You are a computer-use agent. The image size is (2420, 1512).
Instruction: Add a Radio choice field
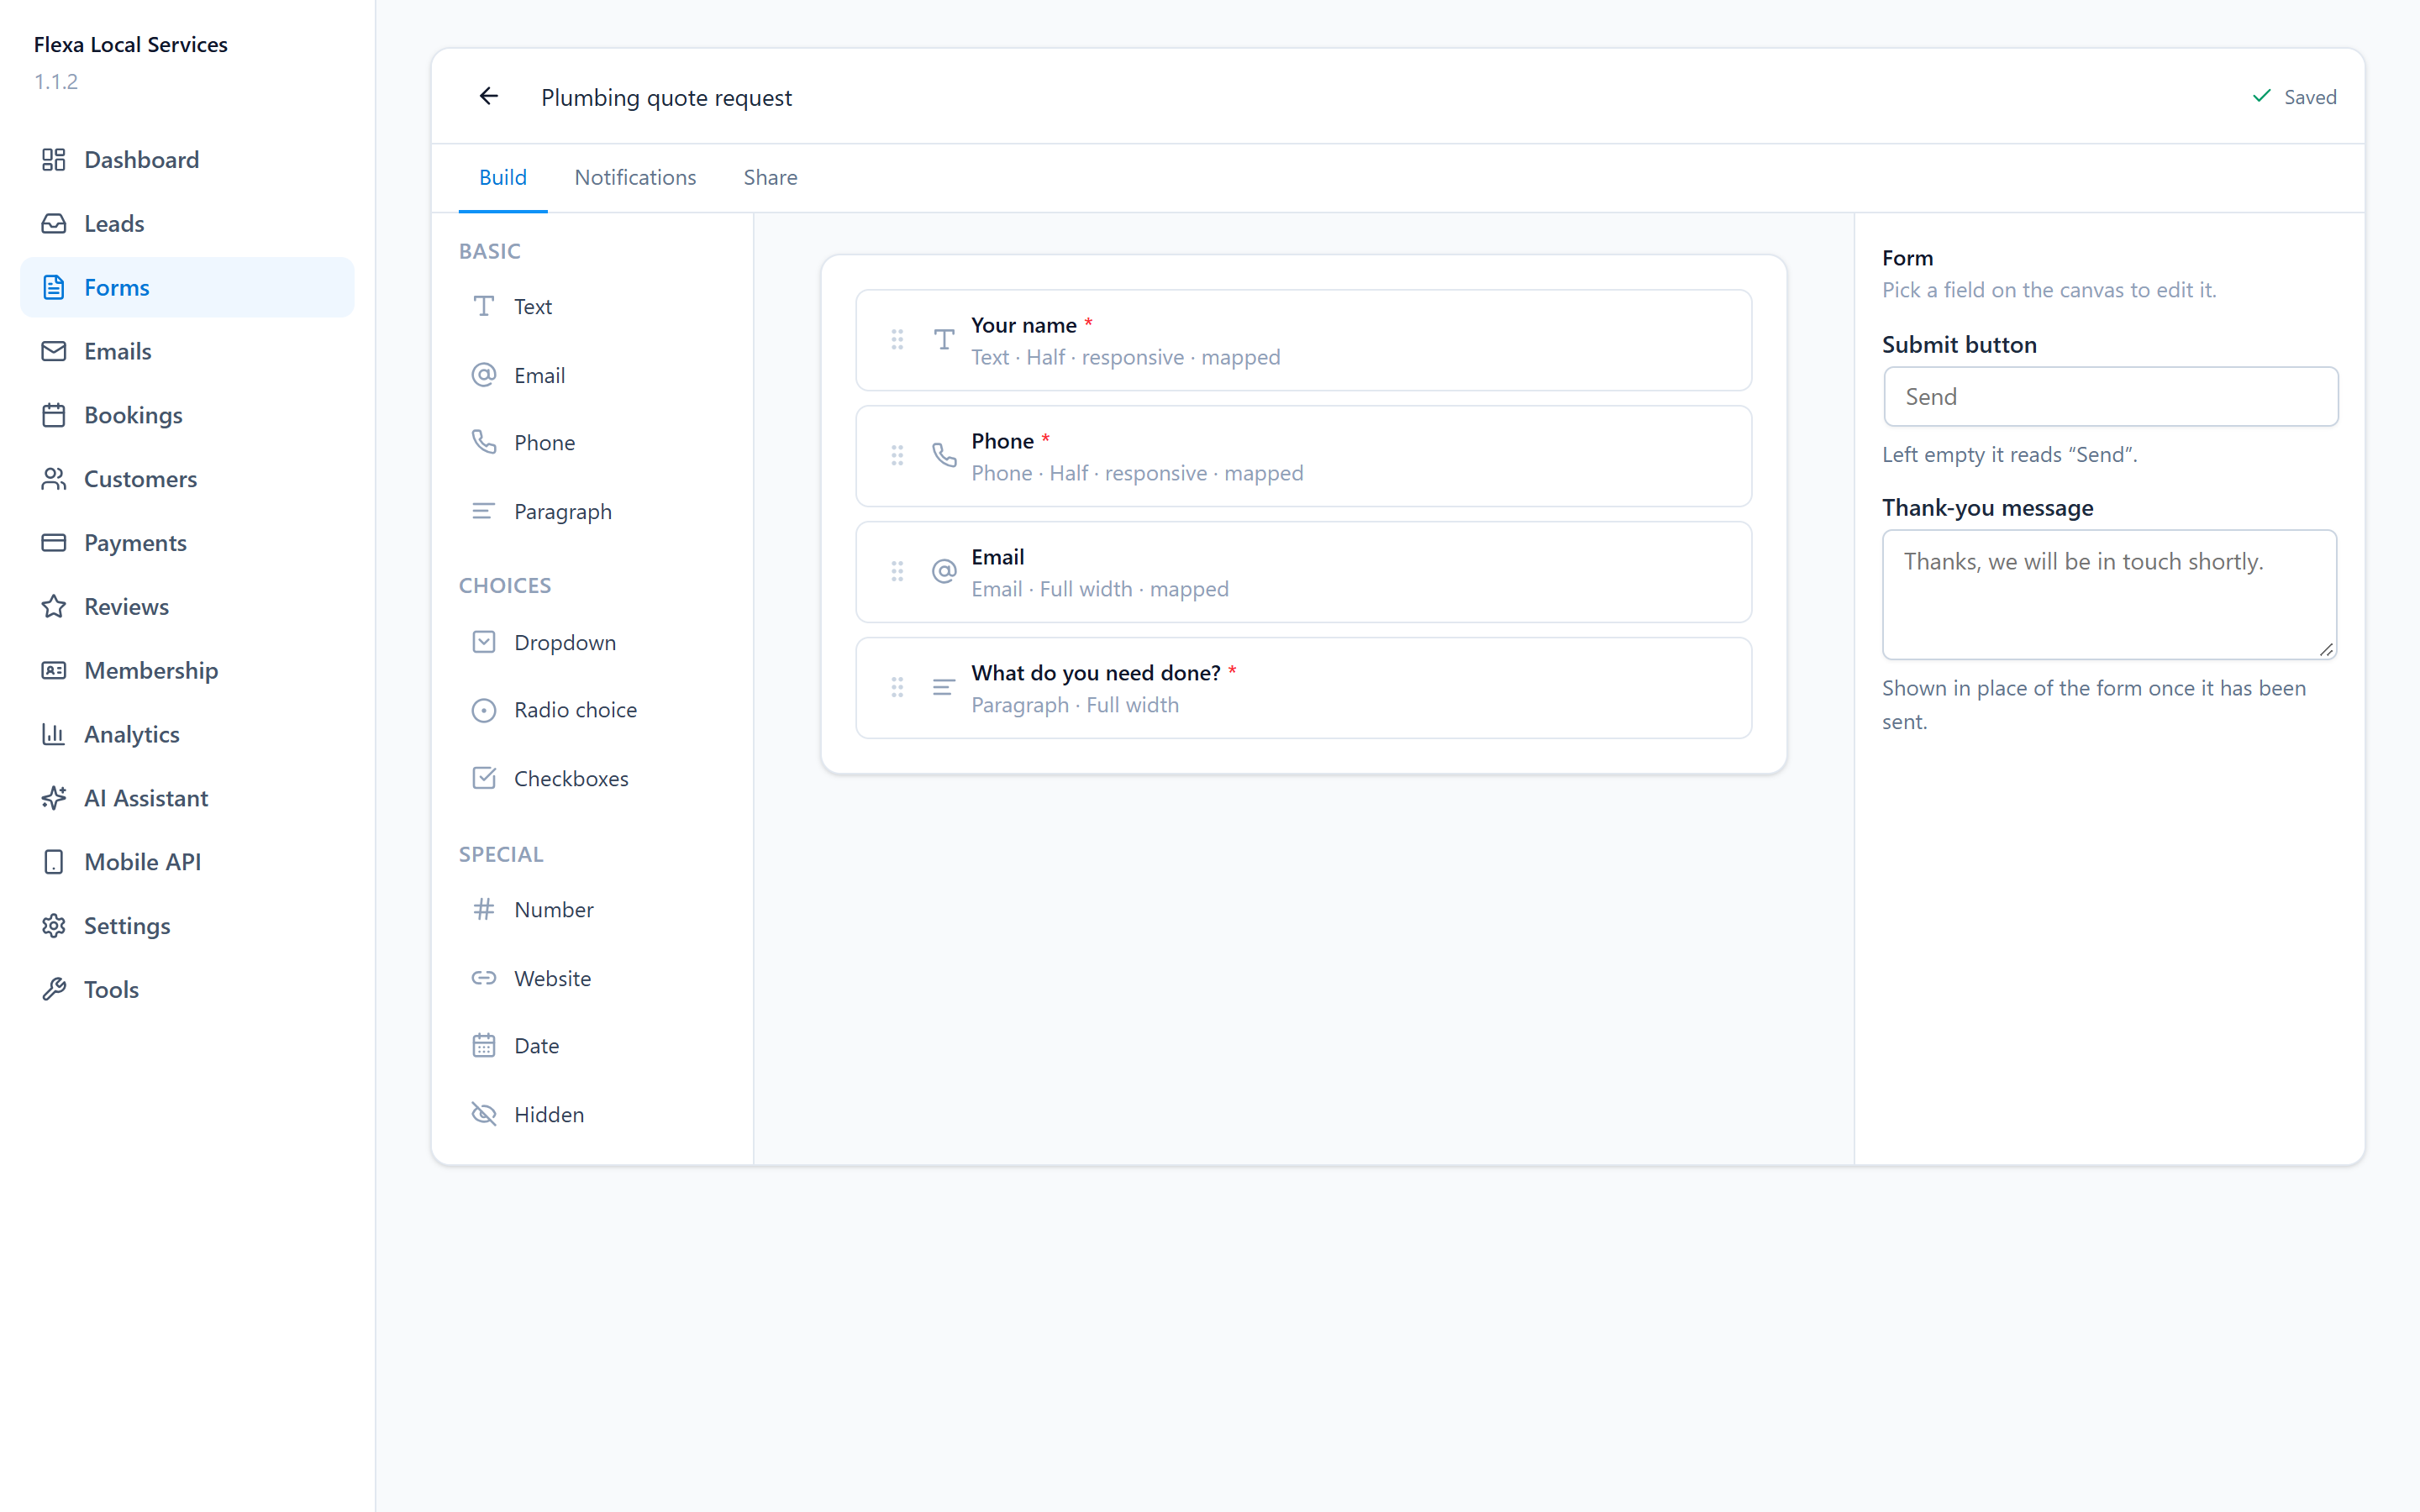point(592,710)
